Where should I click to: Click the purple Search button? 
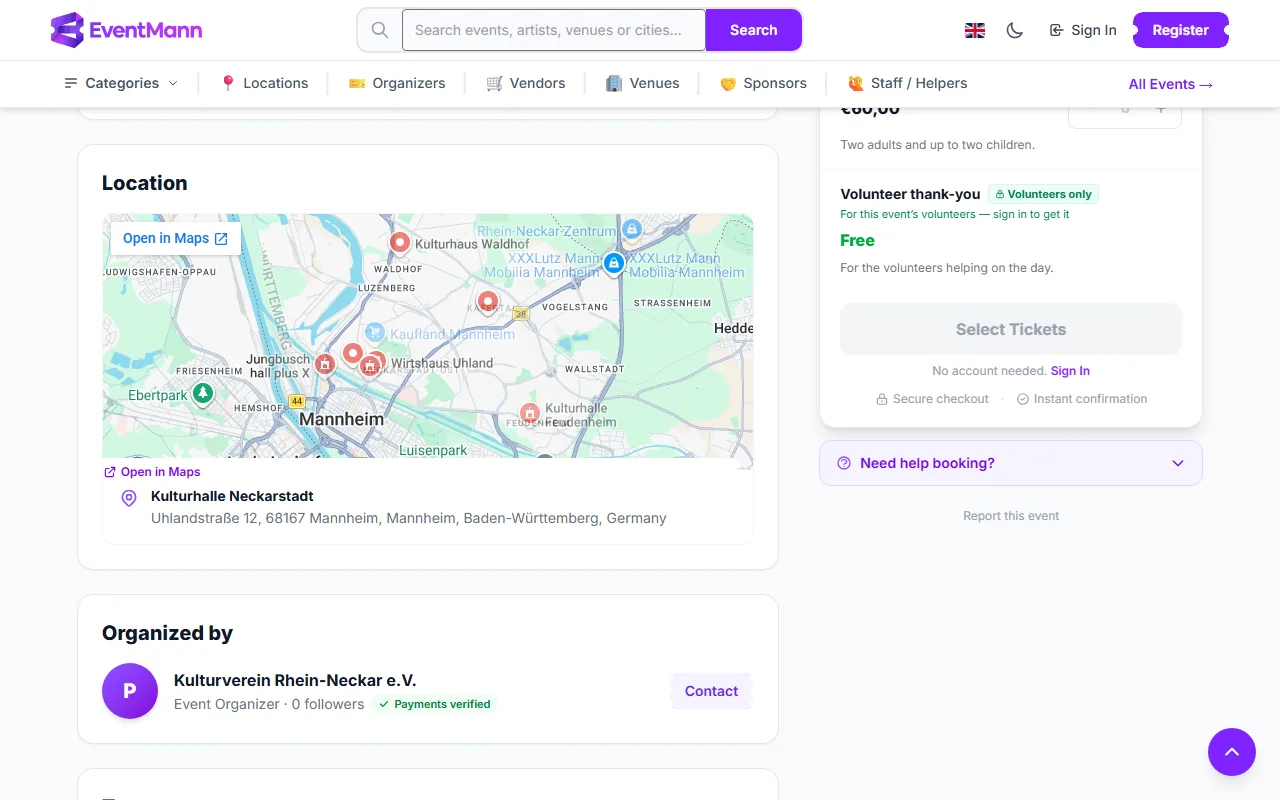[753, 30]
